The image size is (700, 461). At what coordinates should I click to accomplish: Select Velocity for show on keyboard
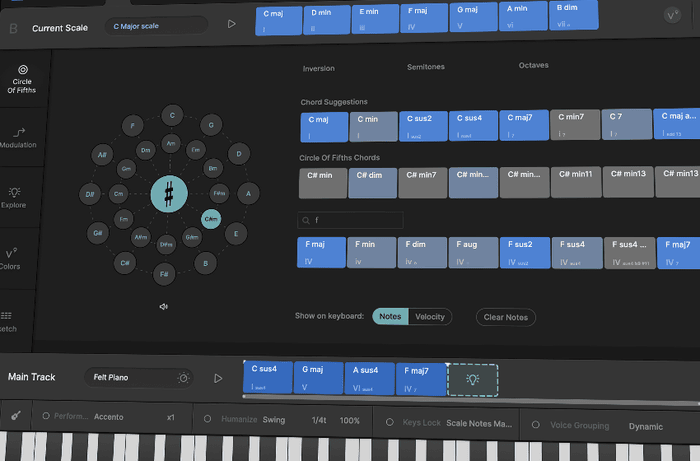pos(430,316)
